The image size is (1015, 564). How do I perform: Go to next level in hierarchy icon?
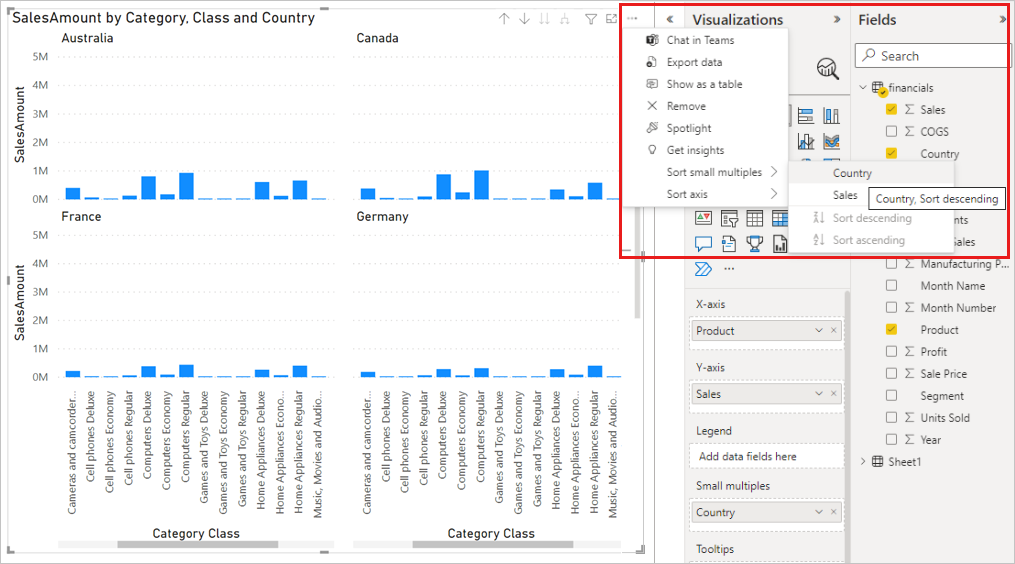(x=544, y=19)
